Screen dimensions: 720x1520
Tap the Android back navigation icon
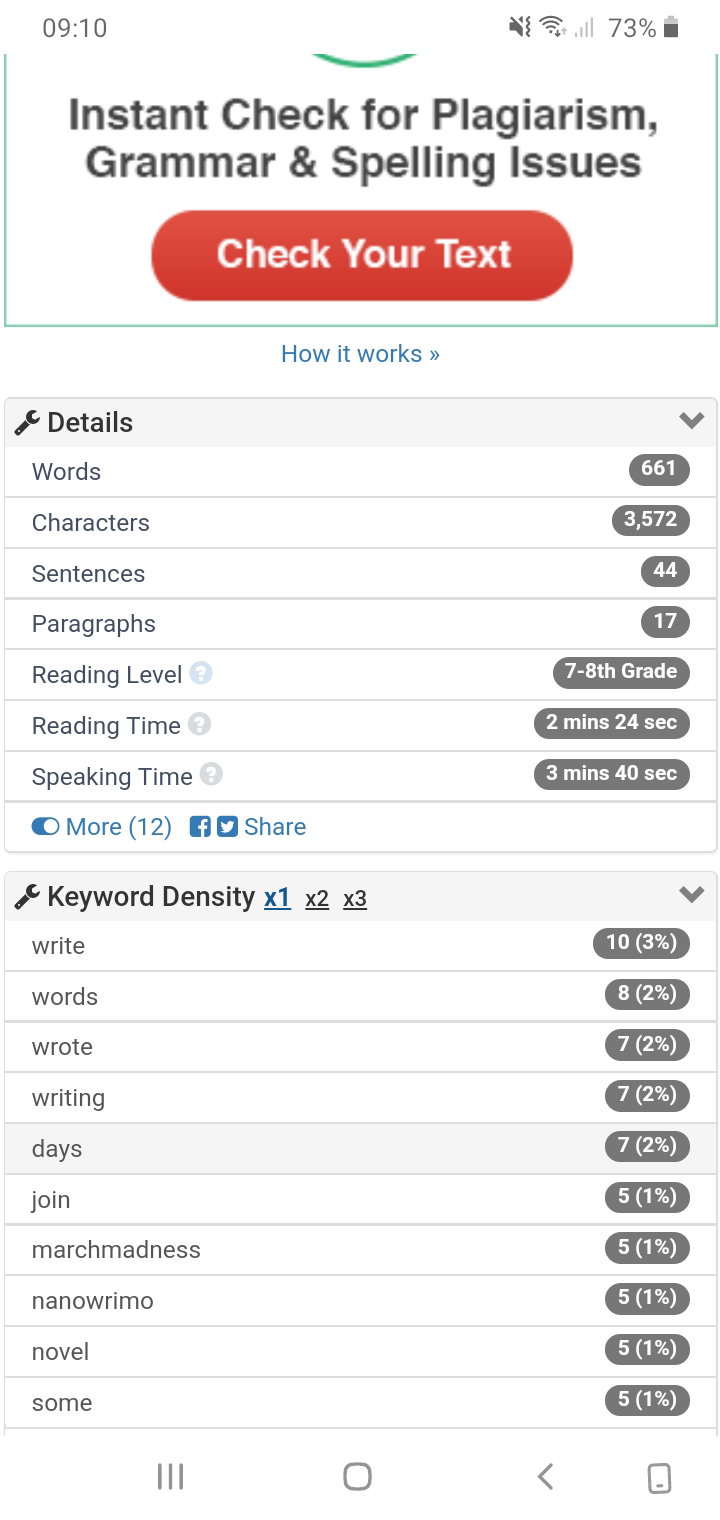pyautogui.click(x=545, y=1476)
